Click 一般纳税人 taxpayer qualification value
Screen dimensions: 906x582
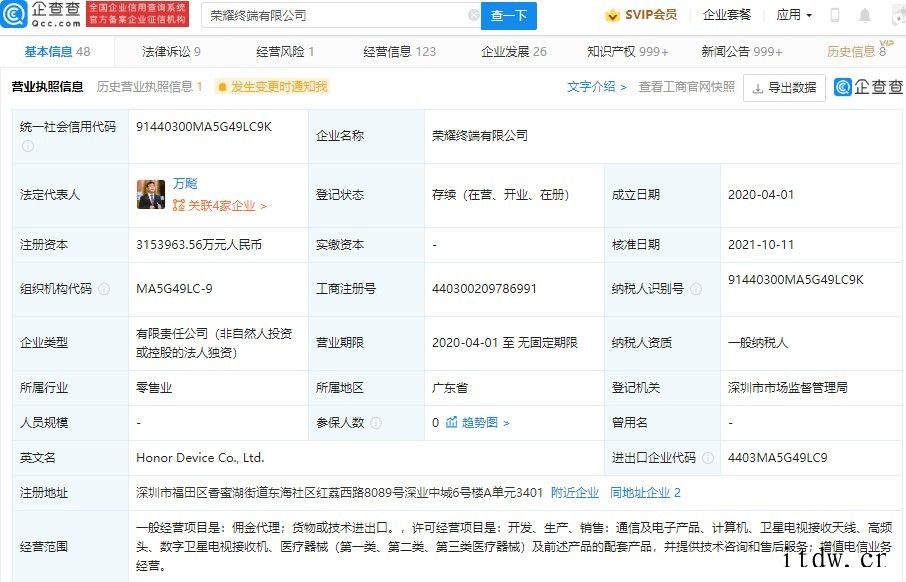758,343
